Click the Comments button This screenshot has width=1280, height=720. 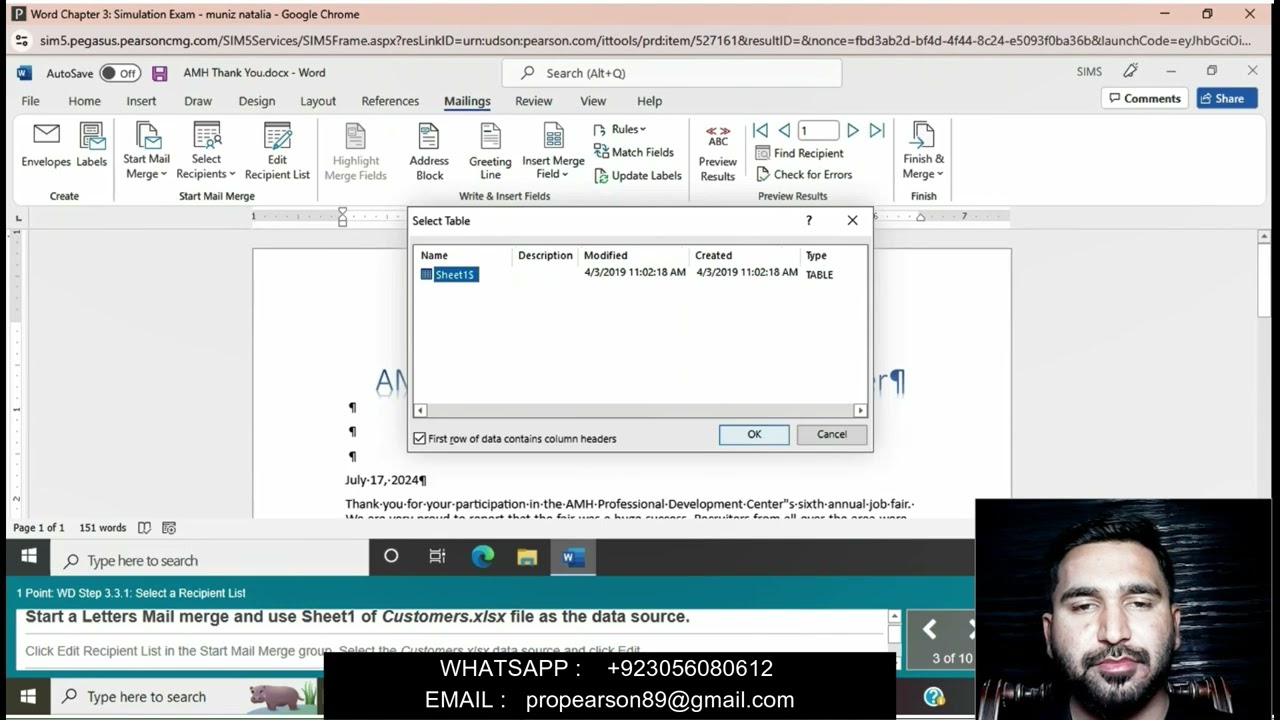pos(1144,98)
